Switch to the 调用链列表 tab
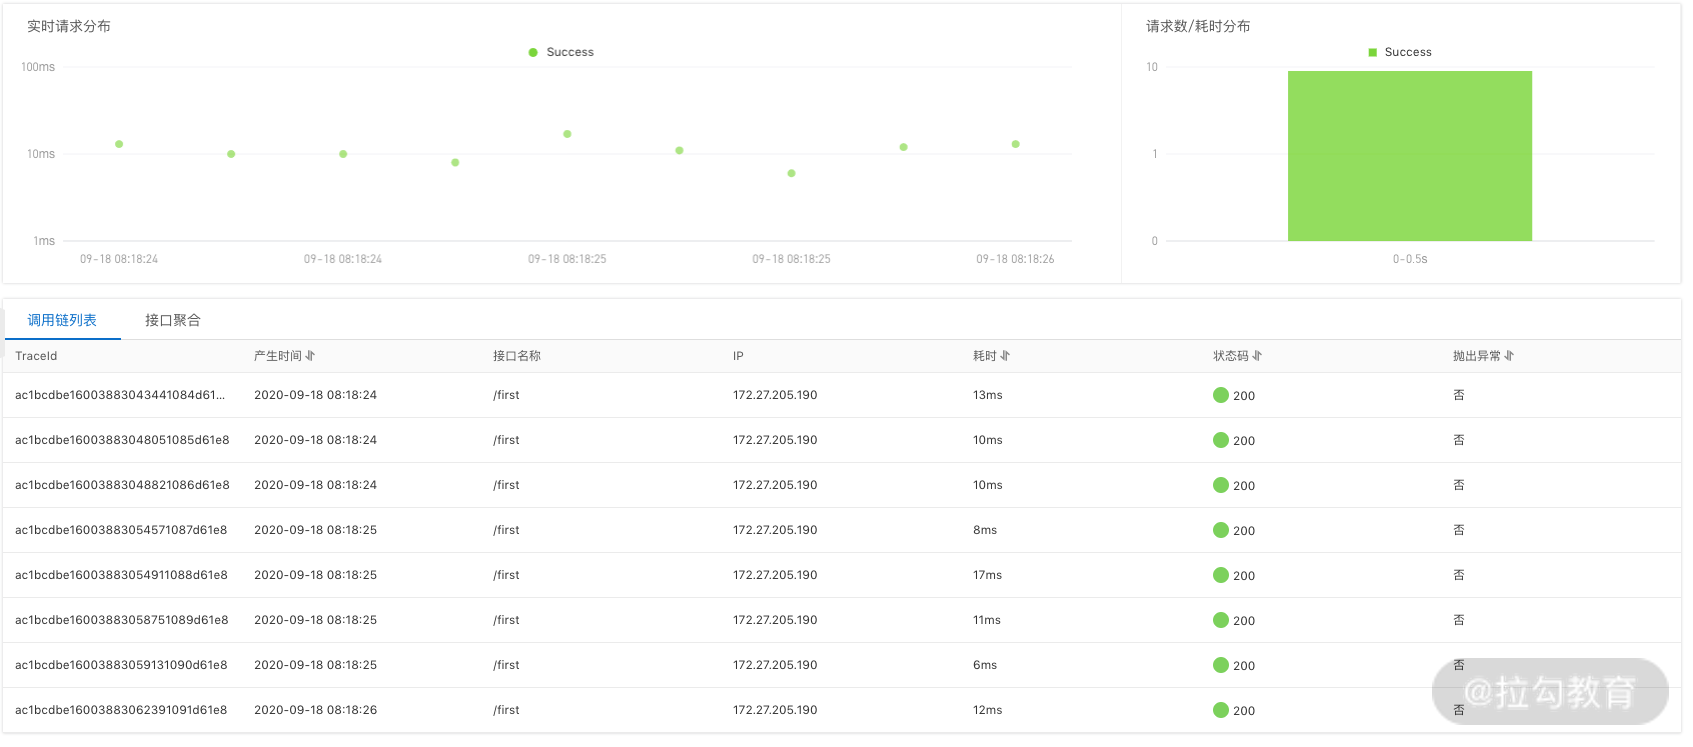 (62, 320)
